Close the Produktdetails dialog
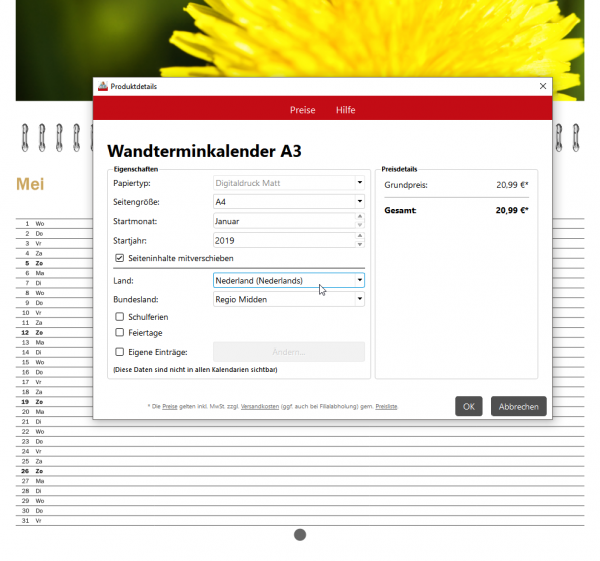600x561 pixels. point(543,86)
